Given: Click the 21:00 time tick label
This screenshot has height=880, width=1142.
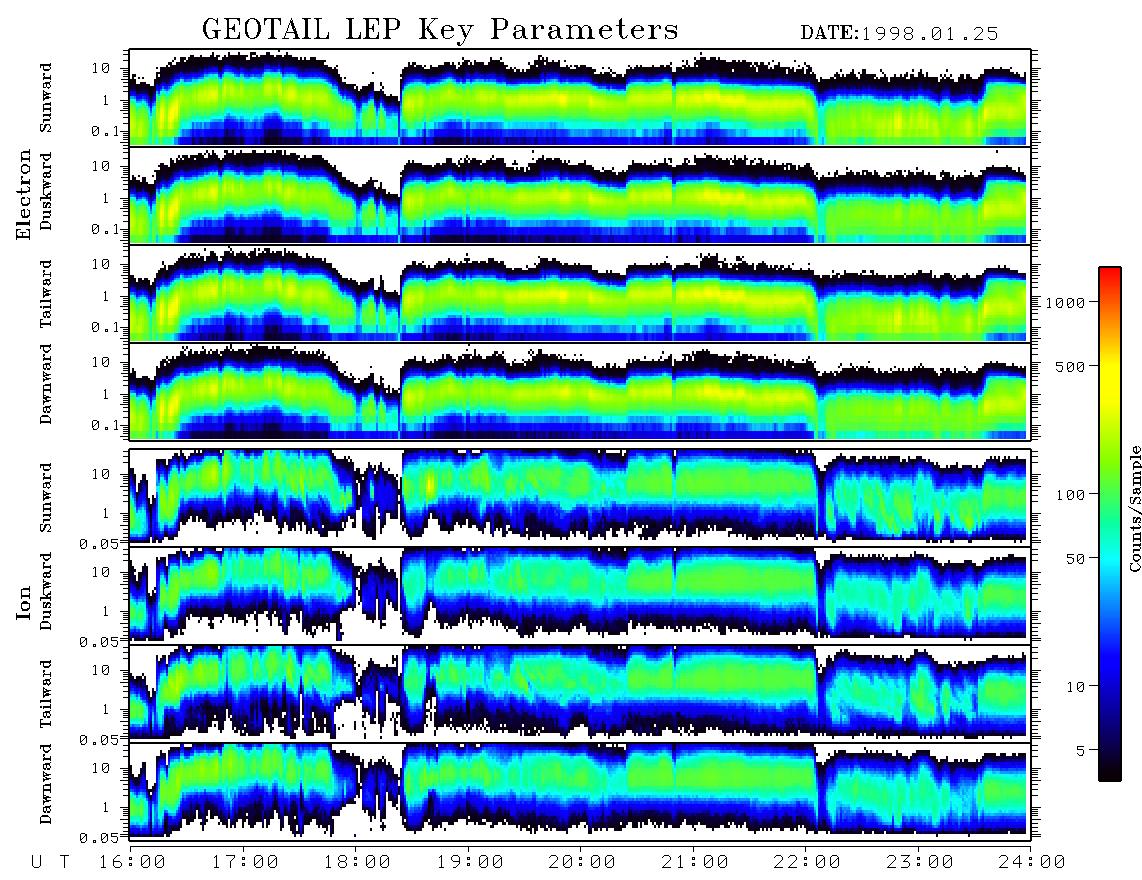Looking at the screenshot, I should tap(695, 862).
